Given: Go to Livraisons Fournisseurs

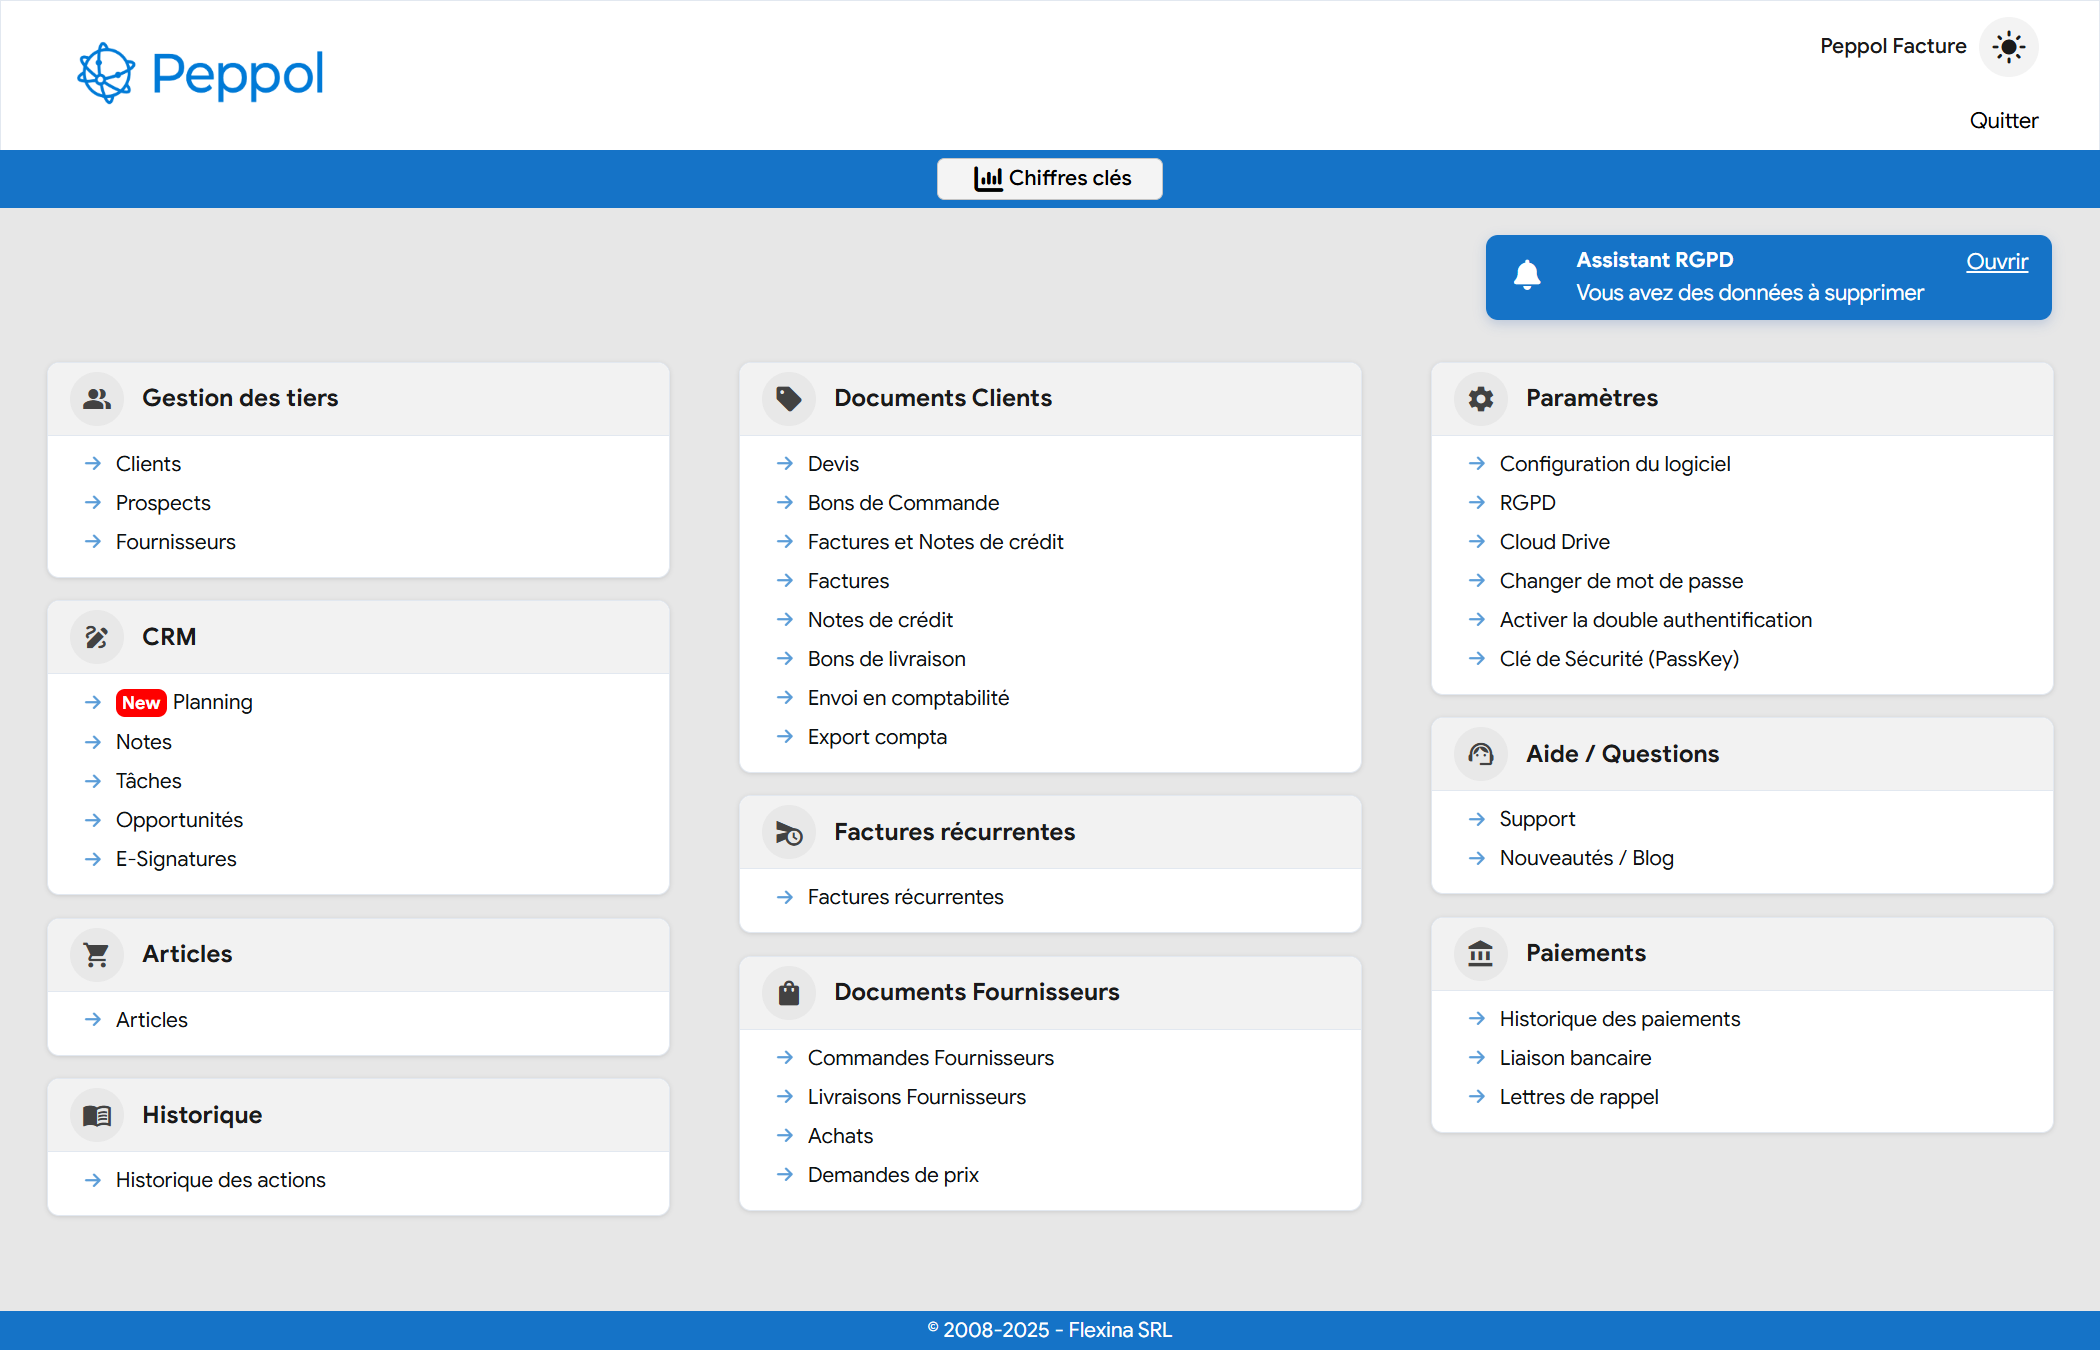Looking at the screenshot, I should [917, 1097].
